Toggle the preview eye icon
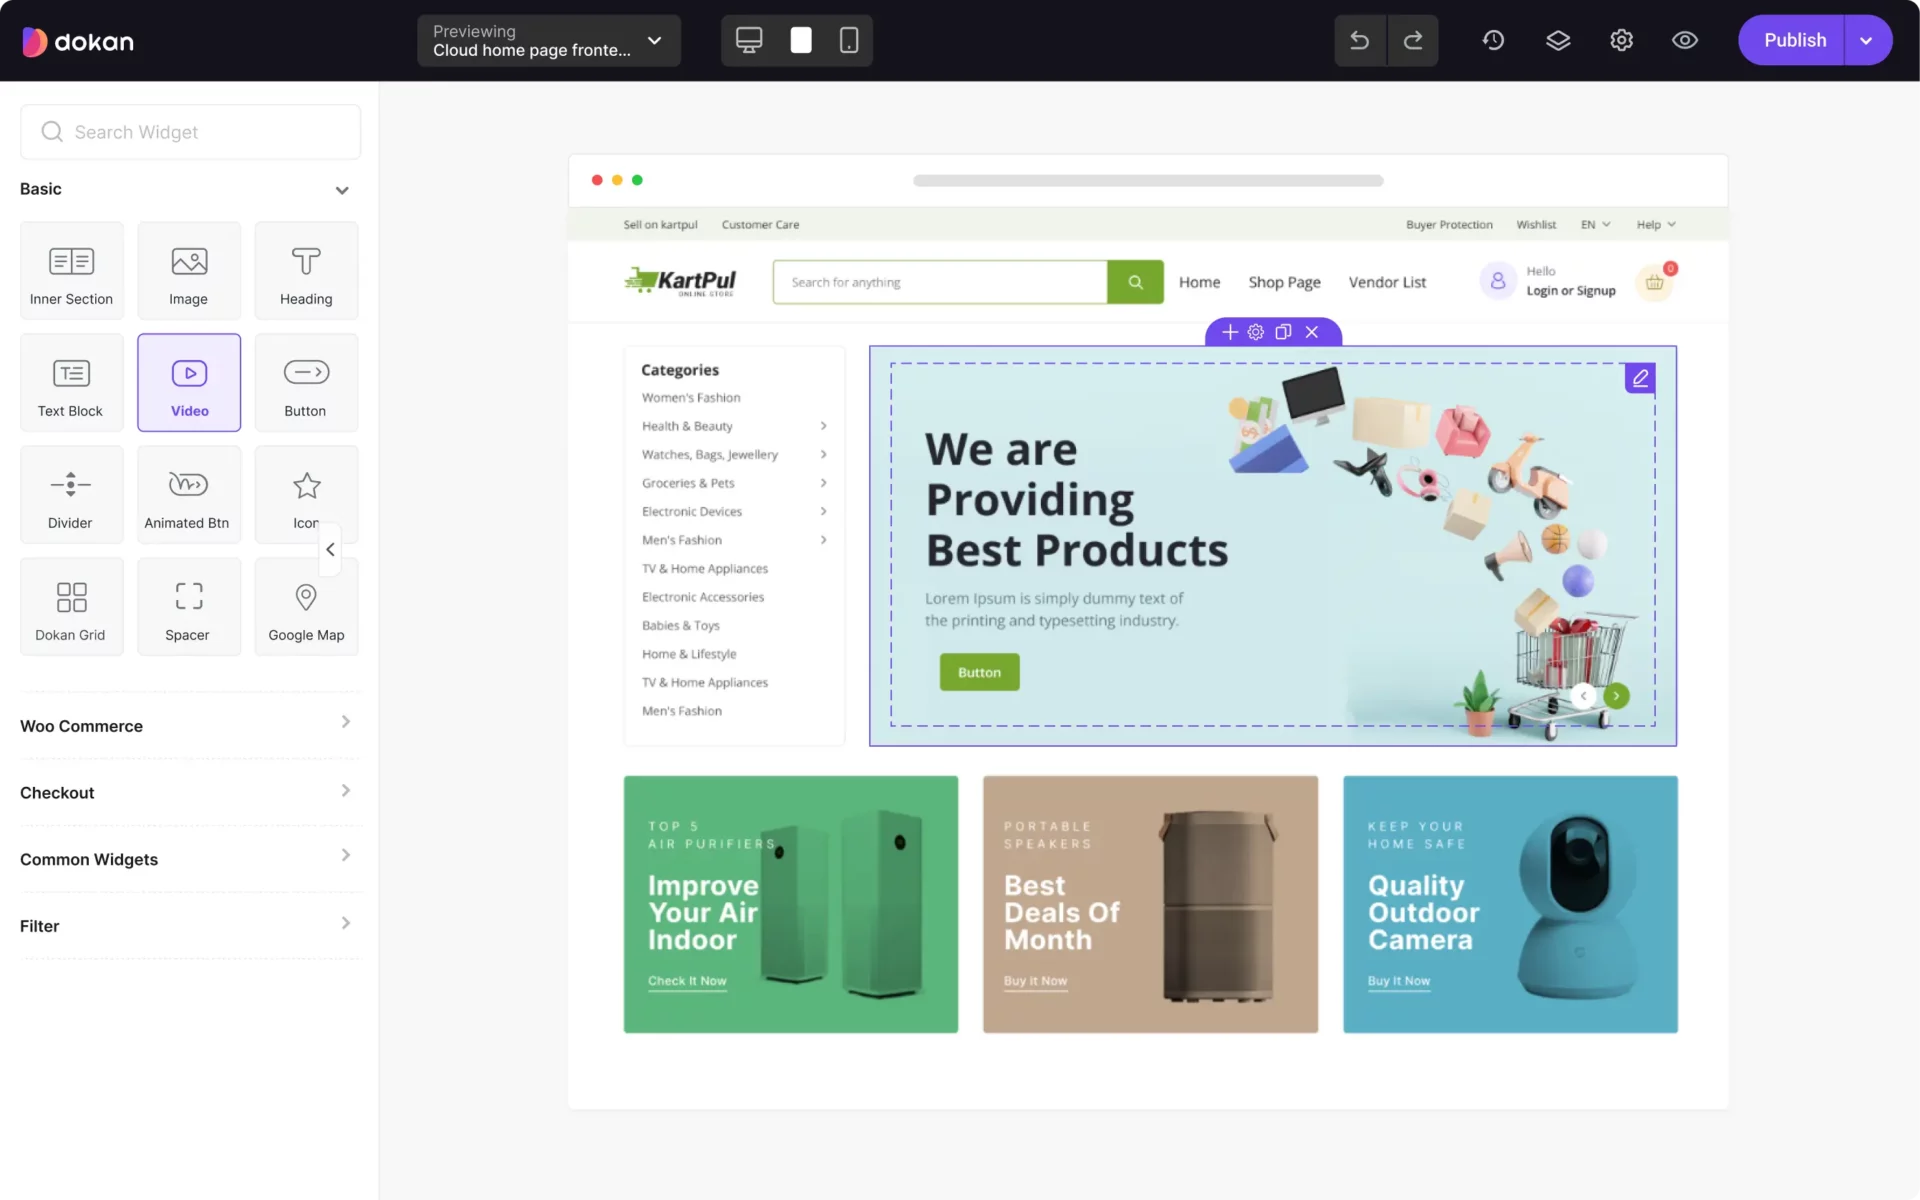1920x1200 pixels. [1685, 39]
